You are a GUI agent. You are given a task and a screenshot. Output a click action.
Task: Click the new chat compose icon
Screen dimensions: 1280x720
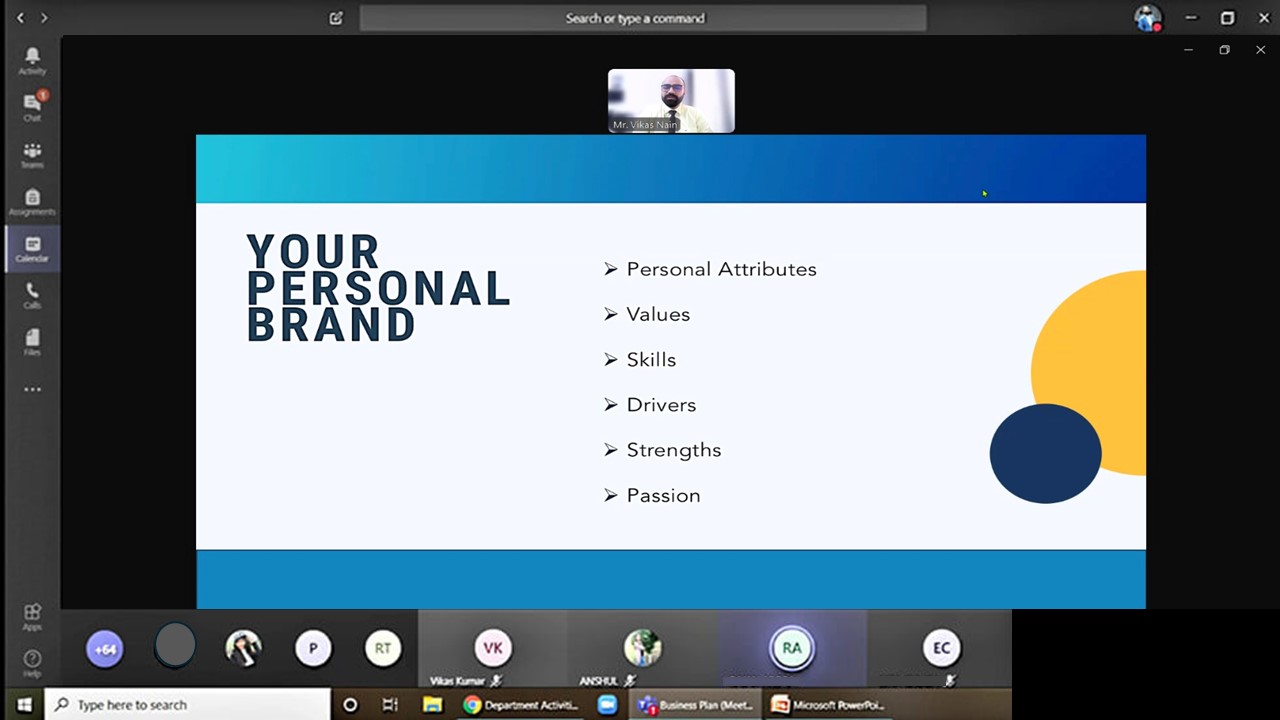(336, 18)
